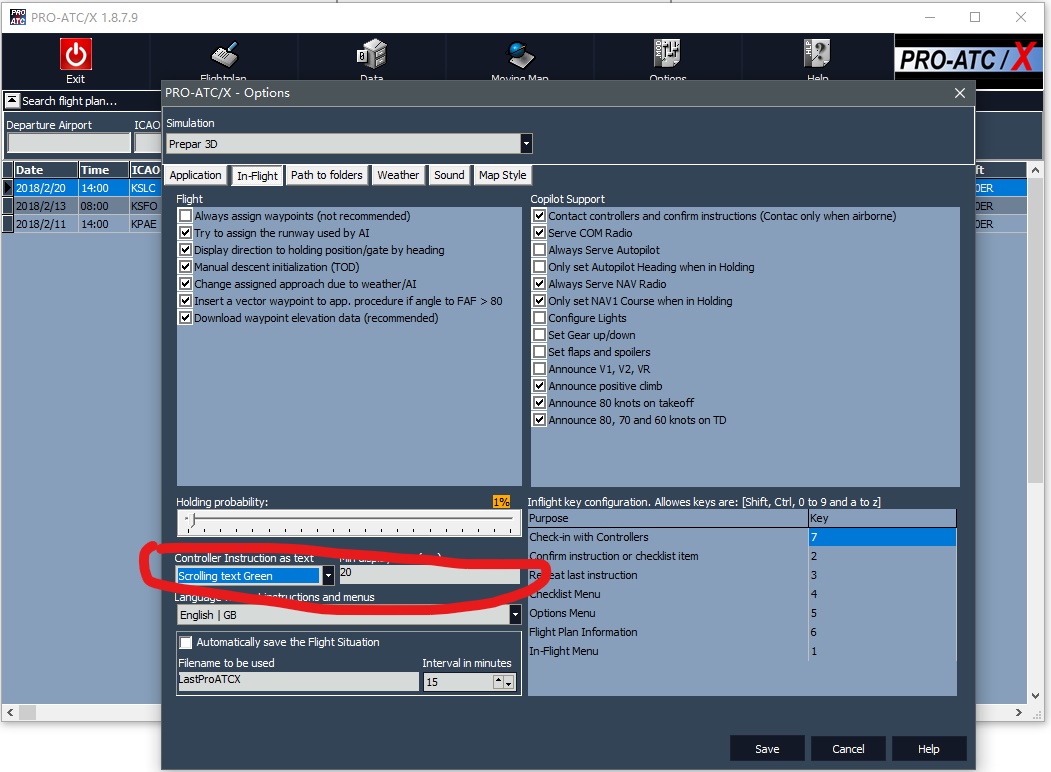Screen dimensions: 1051x772
Task: Click the Save button
Action: [x=767, y=749]
